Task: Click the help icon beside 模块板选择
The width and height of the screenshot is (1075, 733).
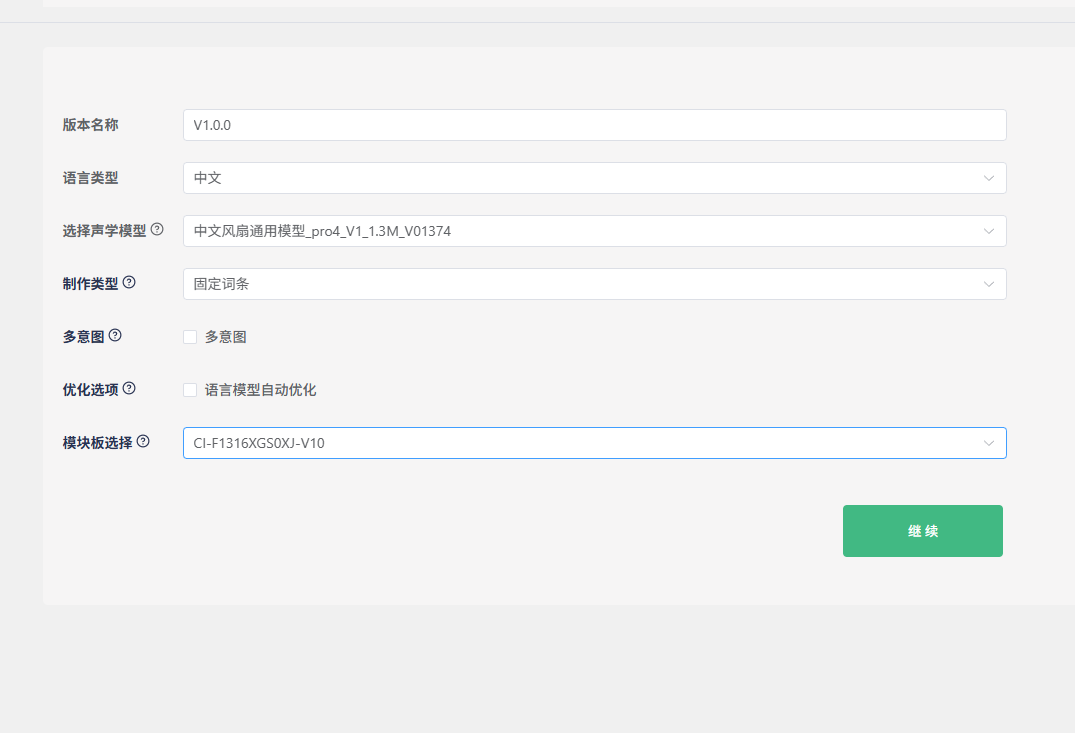Action: [x=143, y=442]
